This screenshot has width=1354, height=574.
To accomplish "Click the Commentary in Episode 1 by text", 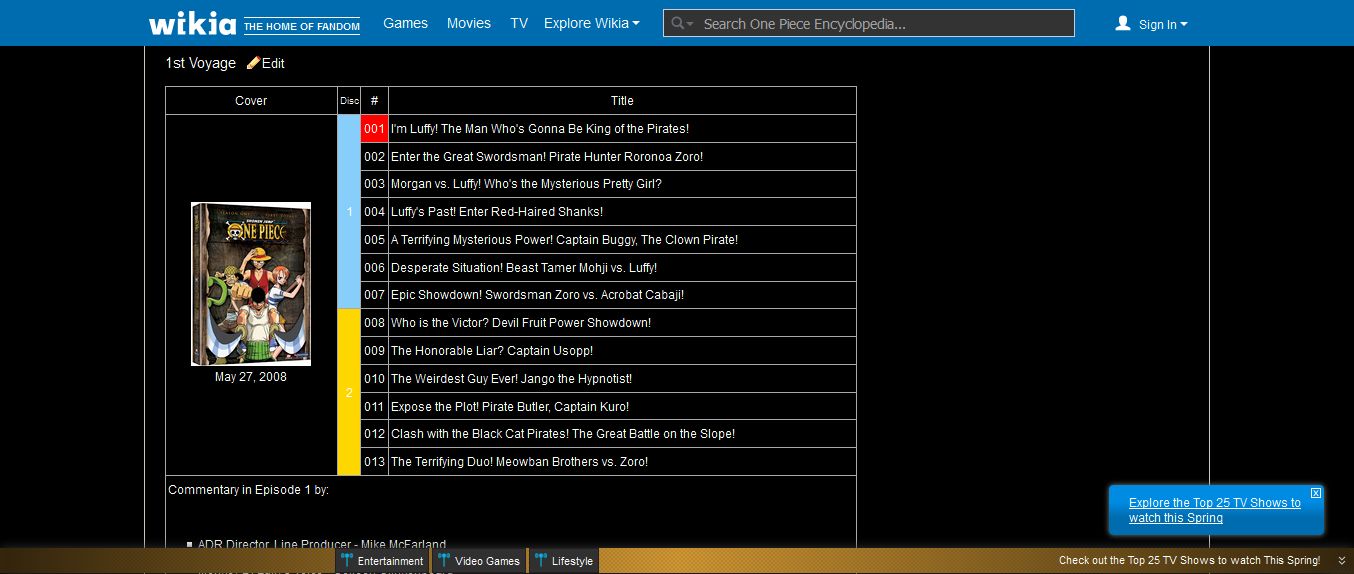I will pos(248,490).
